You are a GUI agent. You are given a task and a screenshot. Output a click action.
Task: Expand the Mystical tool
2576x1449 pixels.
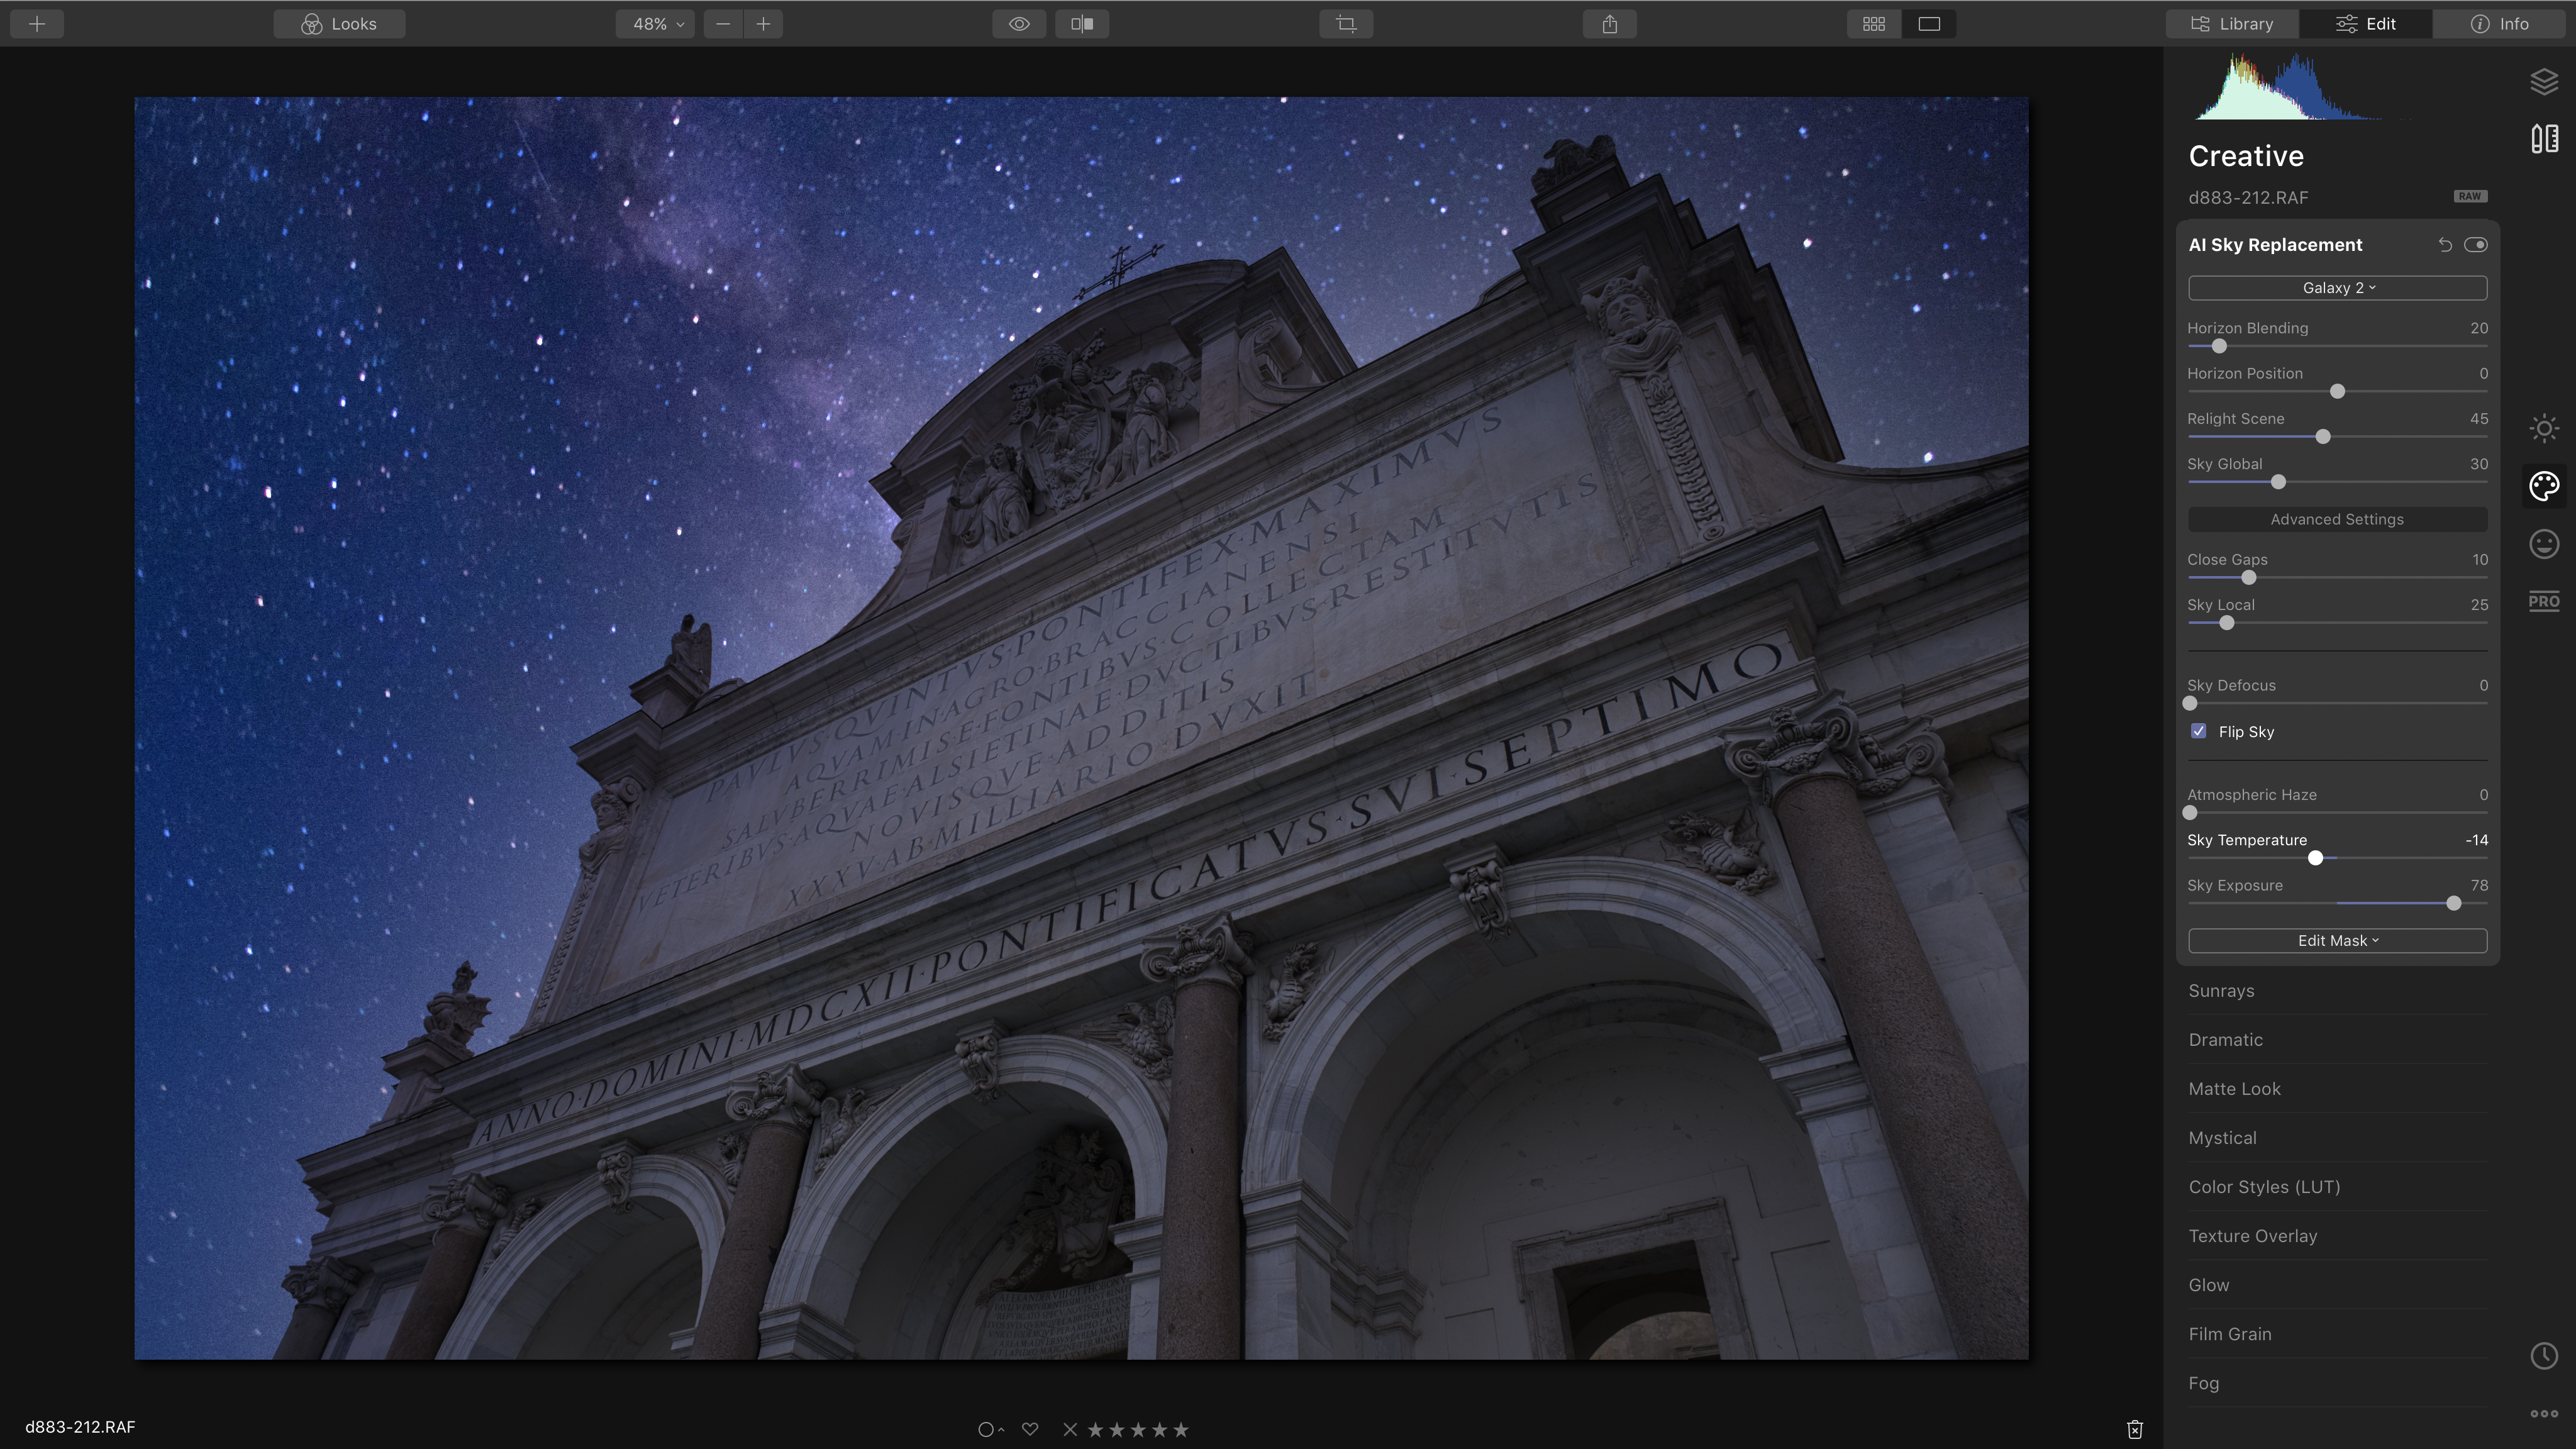click(2337, 1138)
